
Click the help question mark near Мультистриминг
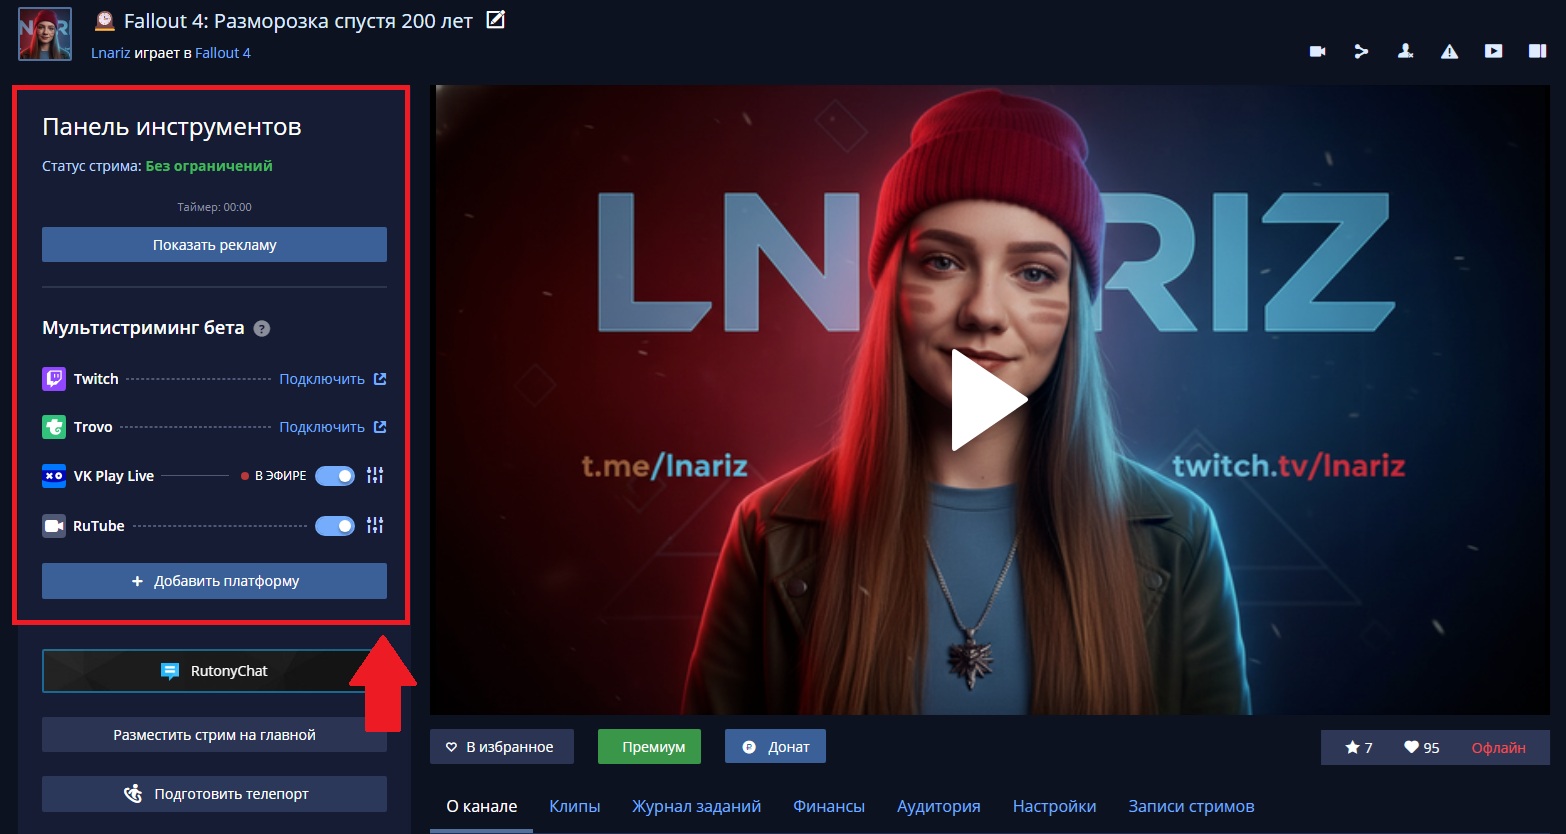click(x=262, y=328)
